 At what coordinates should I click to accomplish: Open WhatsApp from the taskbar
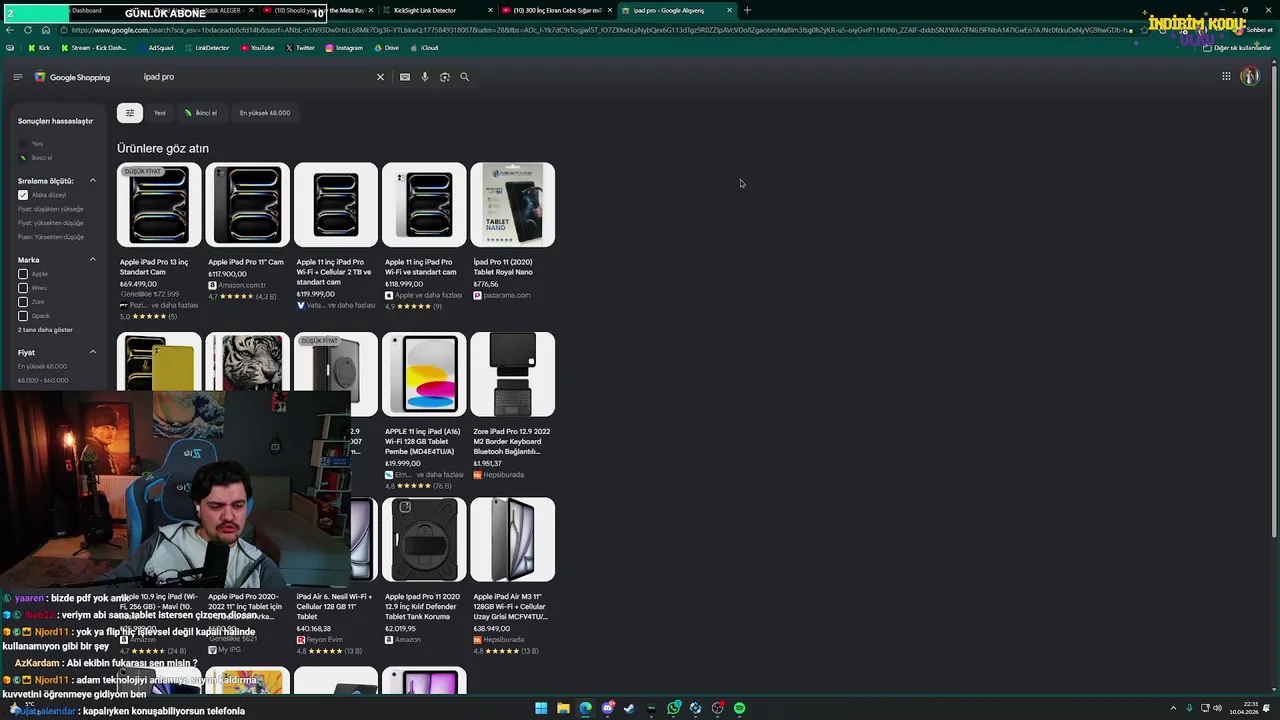674,708
